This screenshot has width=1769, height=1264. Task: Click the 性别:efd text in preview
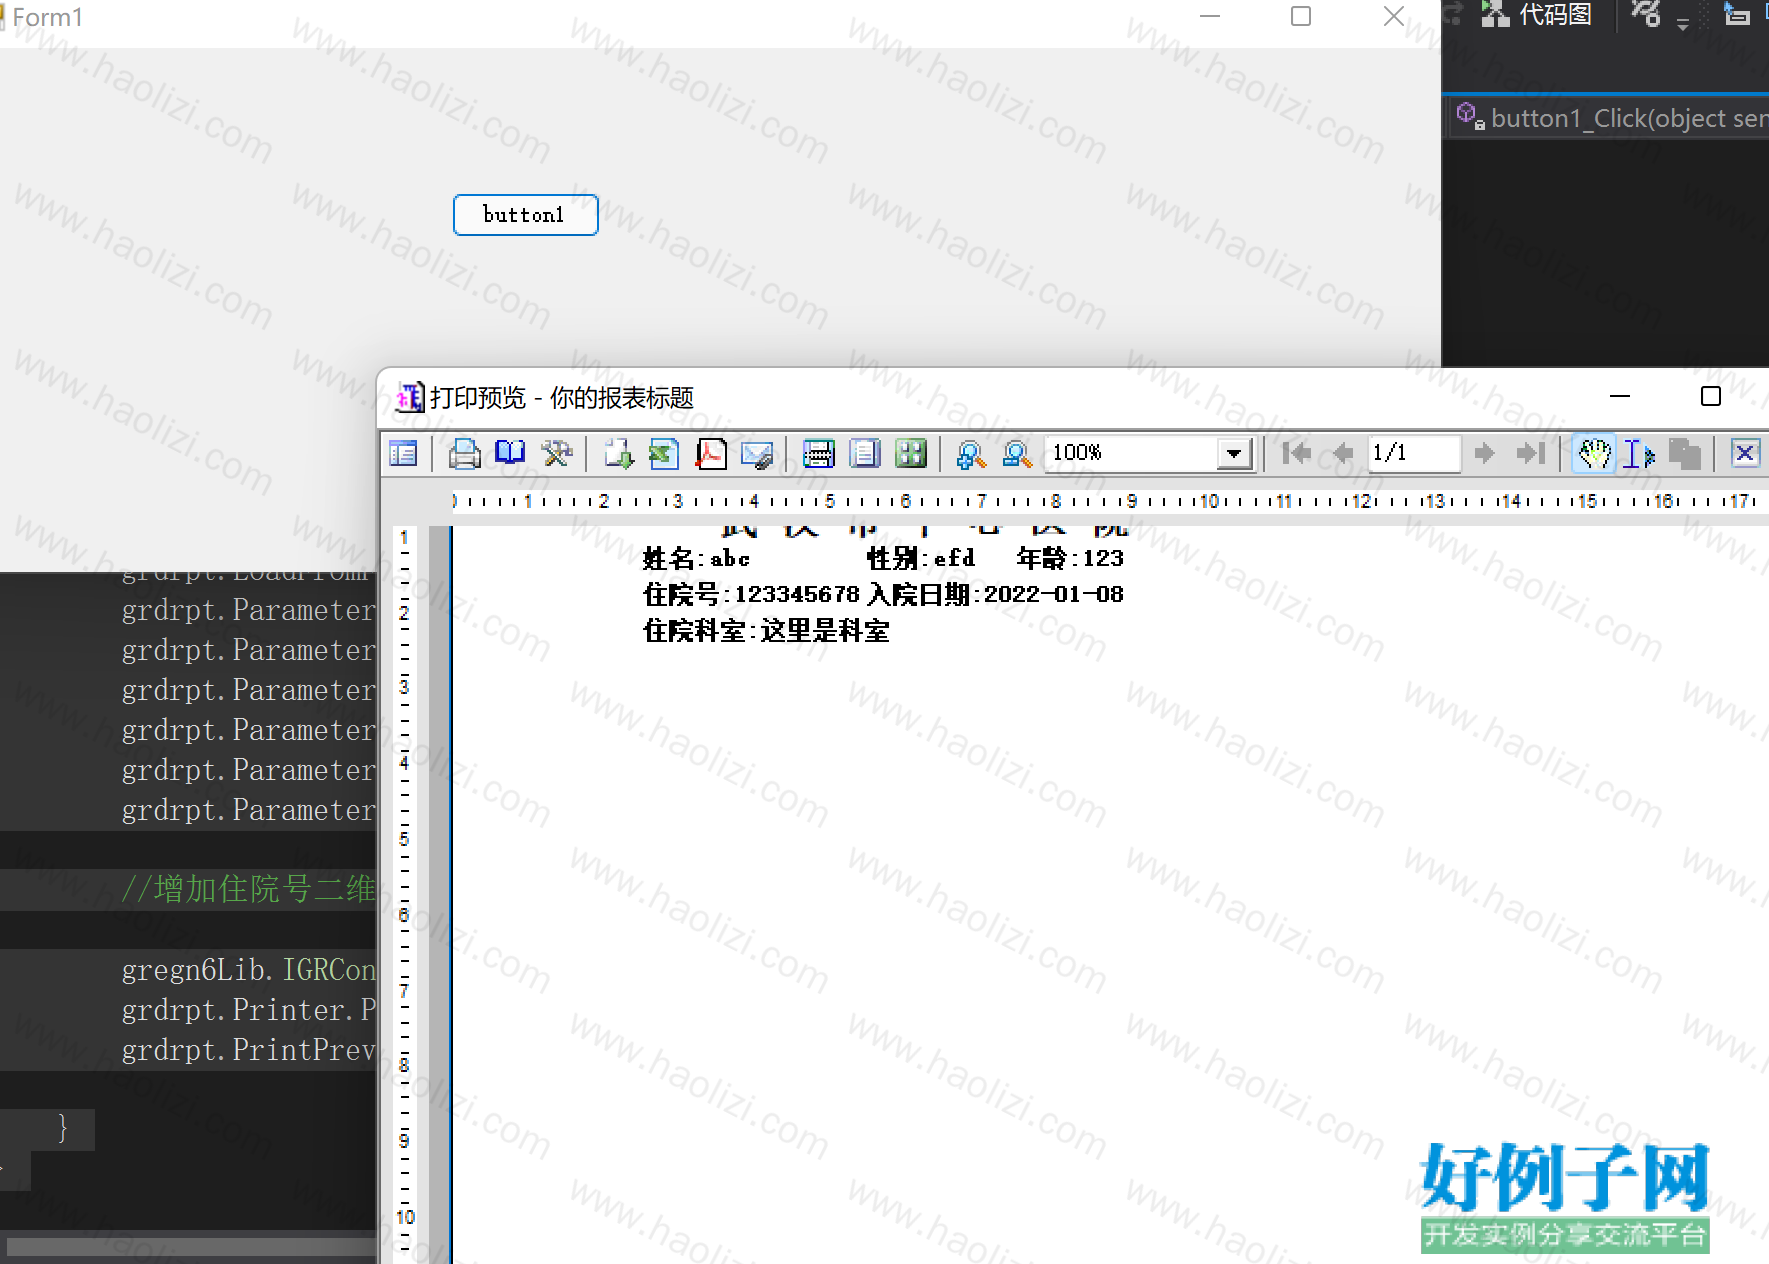[x=921, y=558]
